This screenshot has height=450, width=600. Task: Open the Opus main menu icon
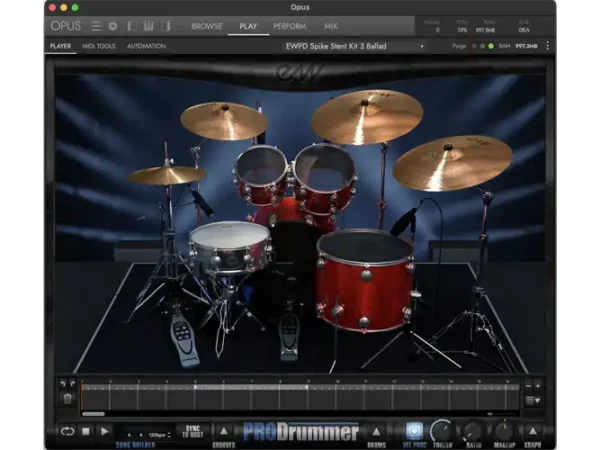point(96,26)
